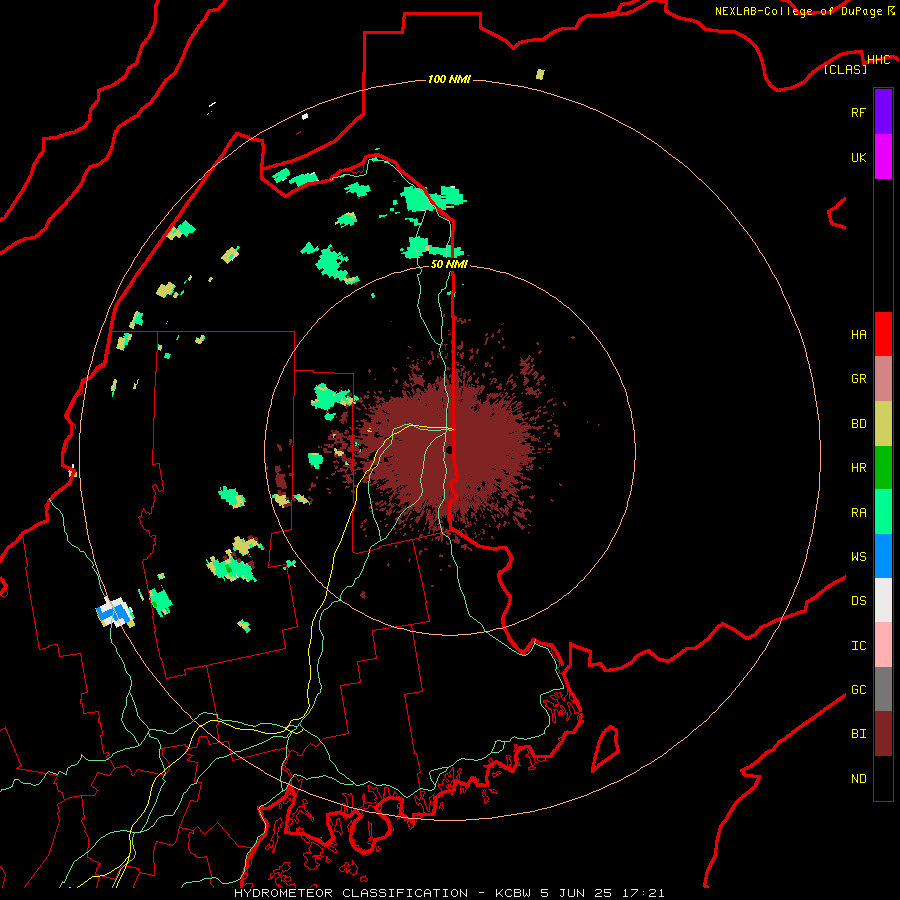
Task: Click the WS blue legend swatch
Action: pos(883,556)
